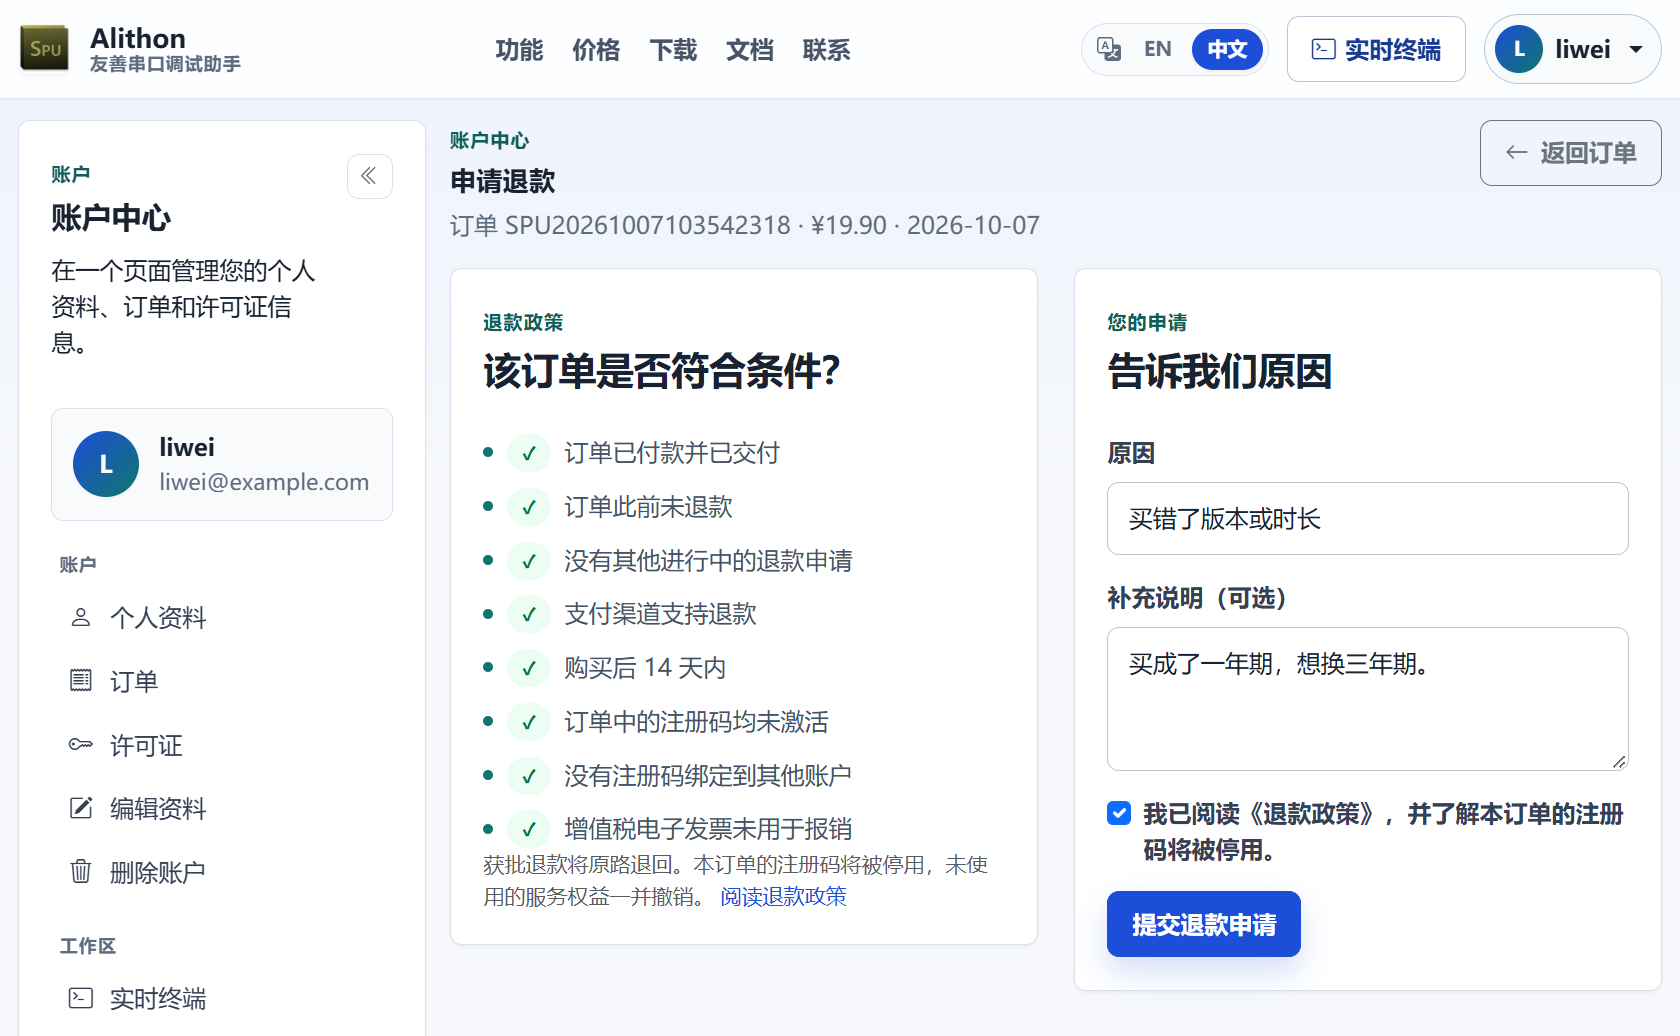The height and width of the screenshot is (1036, 1680).
Task: Go to 价格 in top navigation
Action: point(596,50)
